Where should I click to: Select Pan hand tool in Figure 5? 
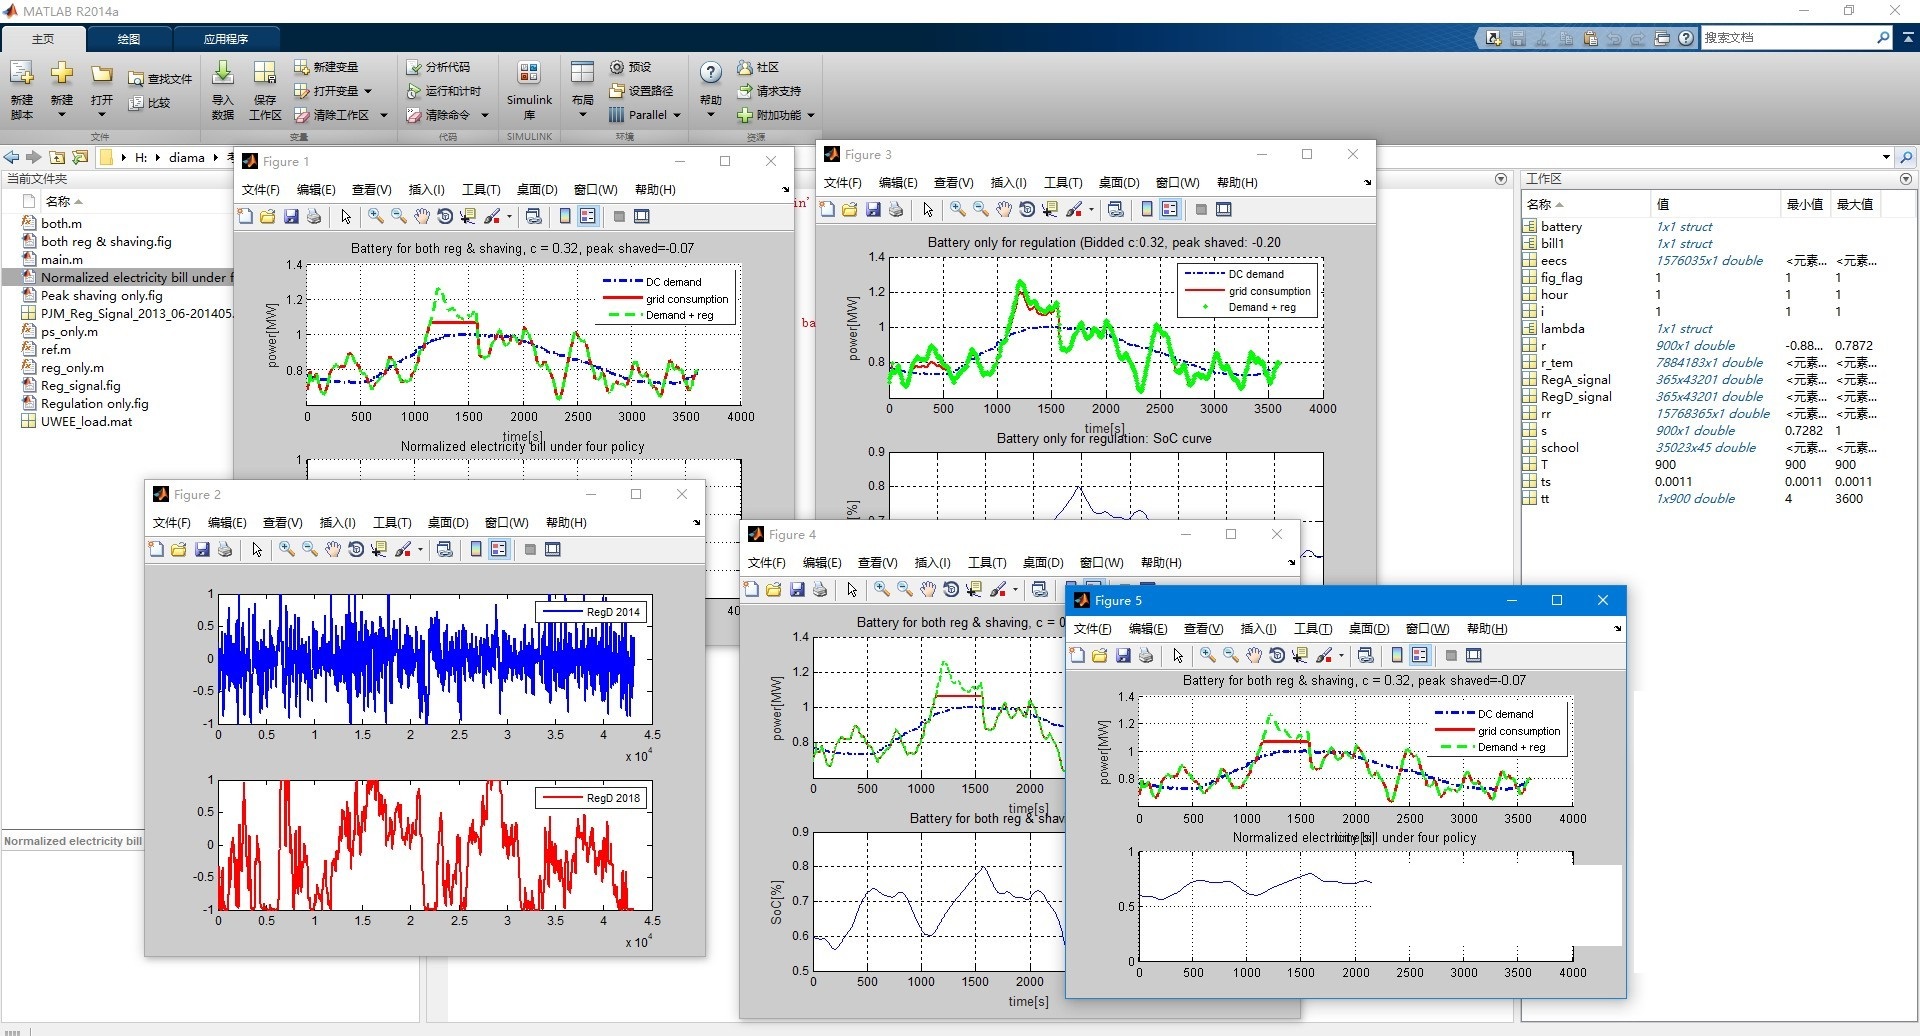tap(1254, 655)
